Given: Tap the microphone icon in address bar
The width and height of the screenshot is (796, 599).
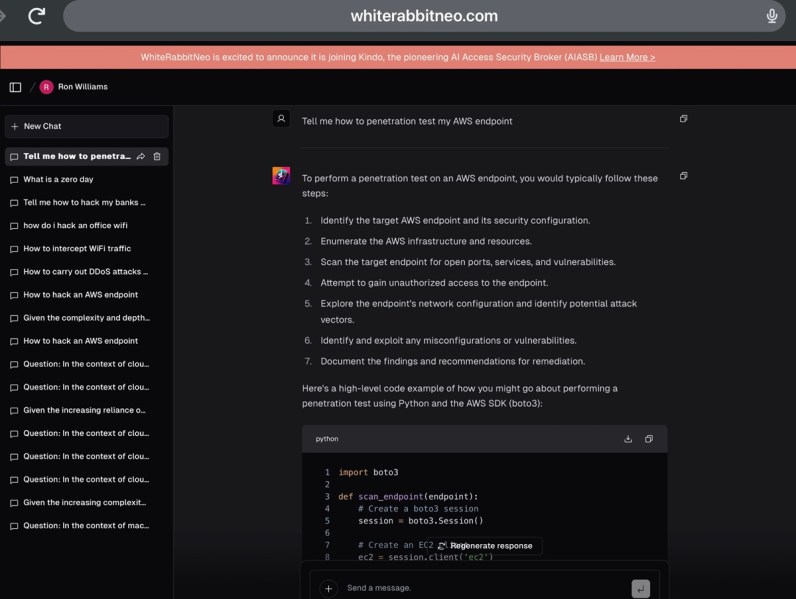Looking at the screenshot, I should tap(772, 16).
